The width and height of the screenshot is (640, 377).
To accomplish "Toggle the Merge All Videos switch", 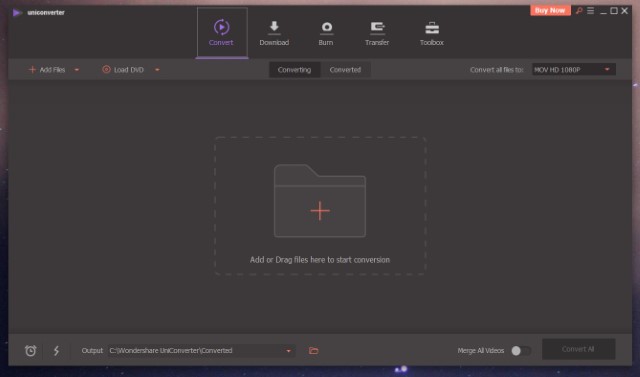I will pos(521,350).
